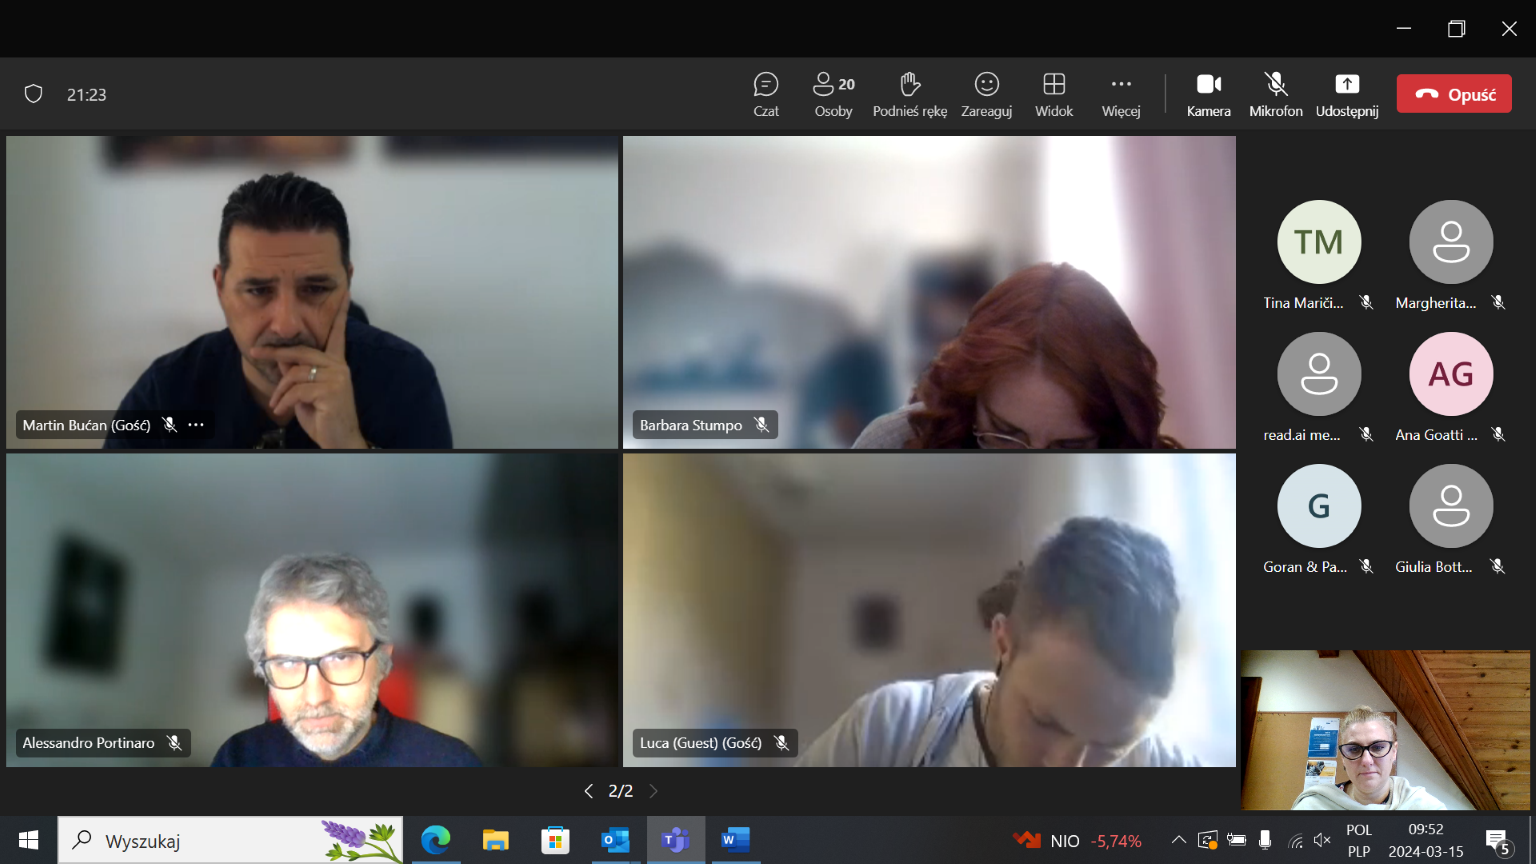Show the Osoby participants list
1536x864 pixels.
833,95
